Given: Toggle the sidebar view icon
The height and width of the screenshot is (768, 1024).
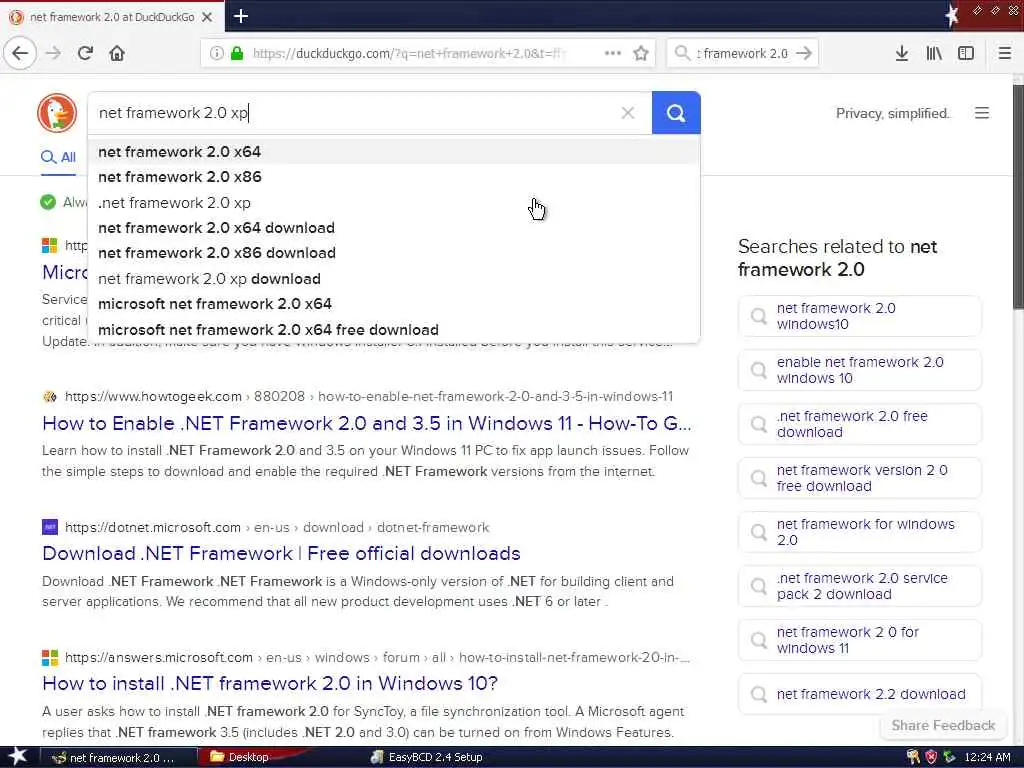Looking at the screenshot, I should 966,53.
